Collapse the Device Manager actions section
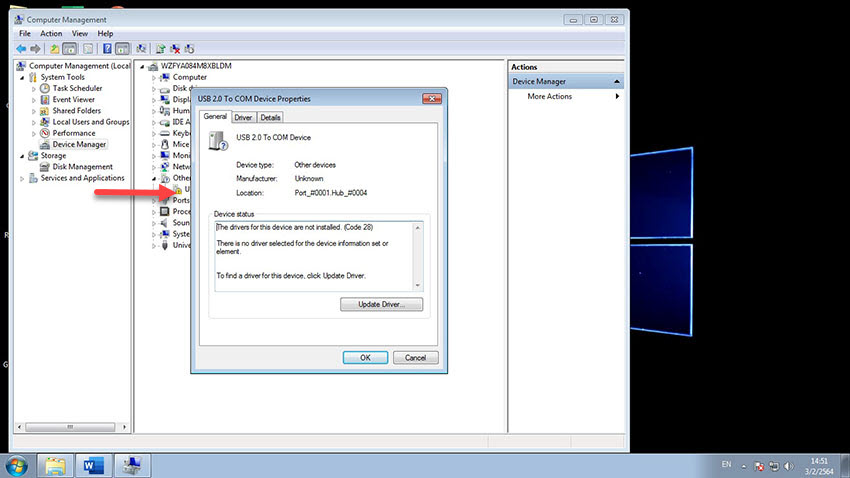Viewport: 850px width, 478px height. click(617, 81)
